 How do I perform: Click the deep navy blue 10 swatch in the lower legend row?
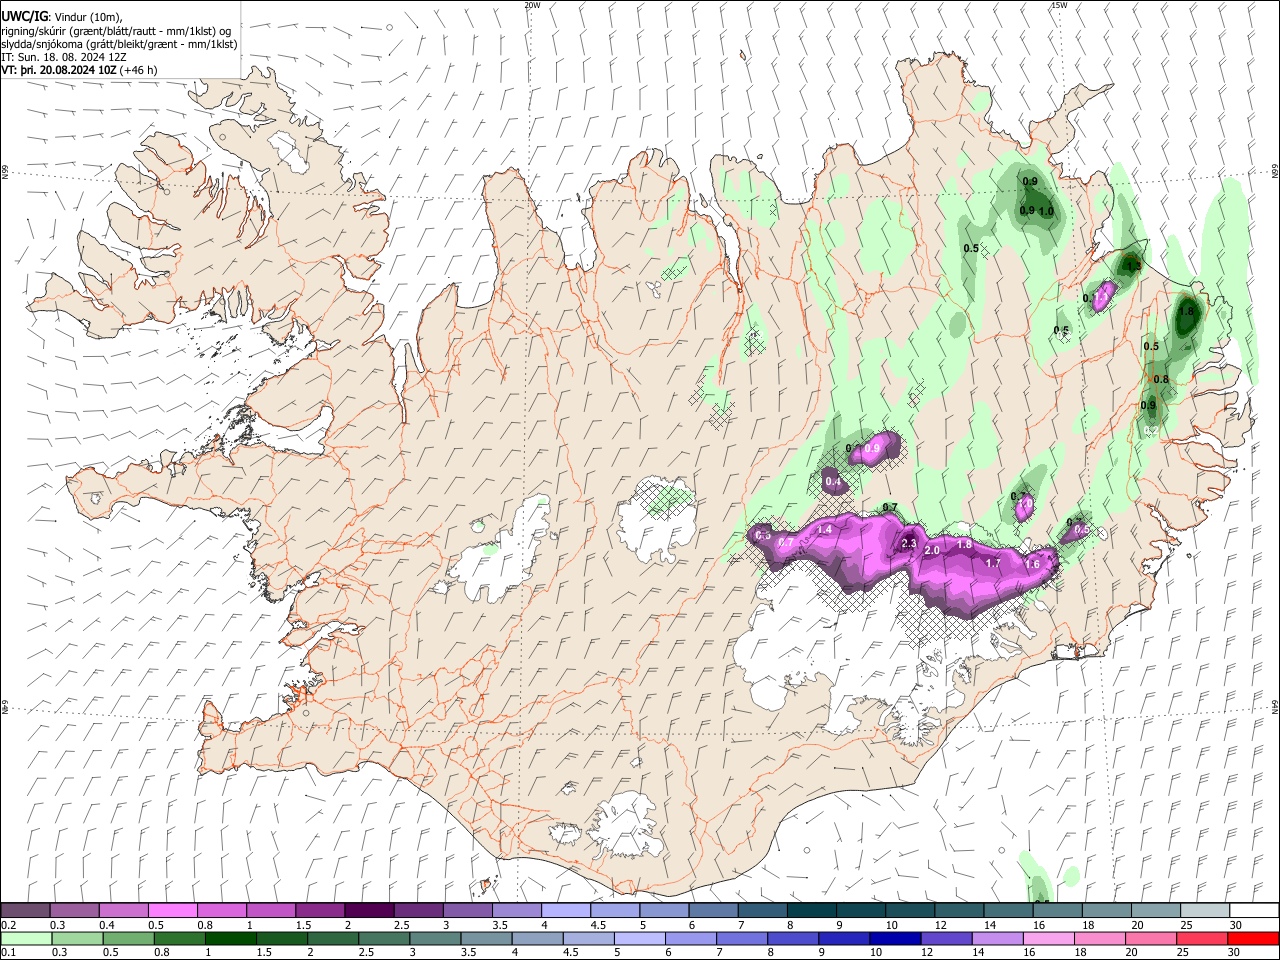[x=894, y=938]
